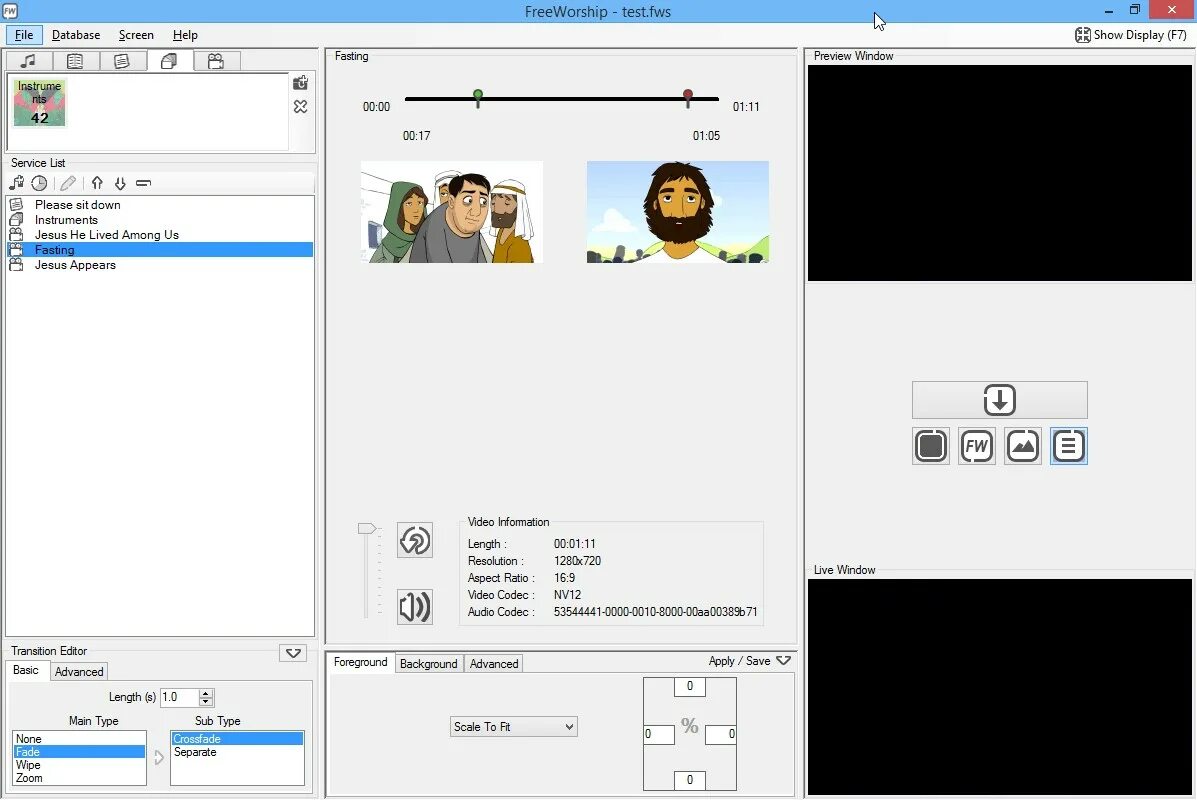Select 'Jesus He Lived Among Us' item
This screenshot has height=800, width=1197.
tap(160, 235)
